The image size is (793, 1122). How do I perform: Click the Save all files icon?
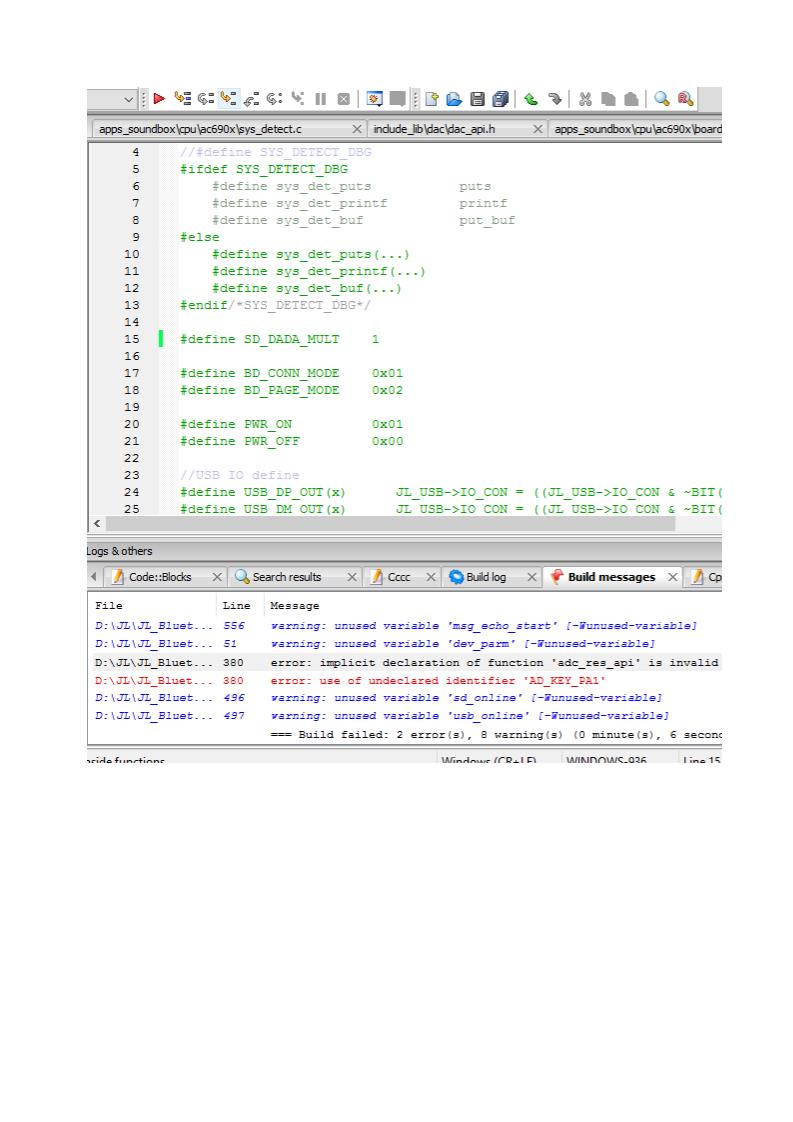501,99
